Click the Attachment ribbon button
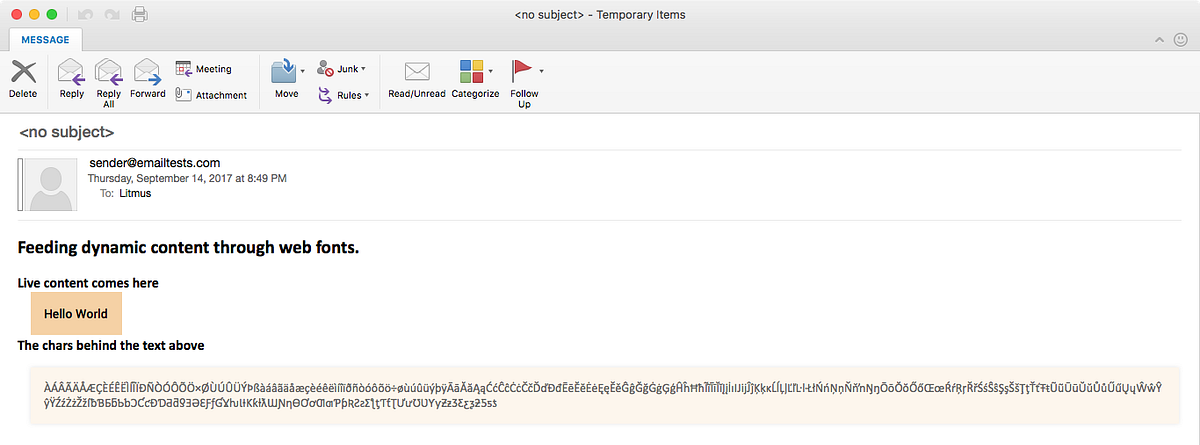Viewport: 1200px width, 445px height. [211, 95]
